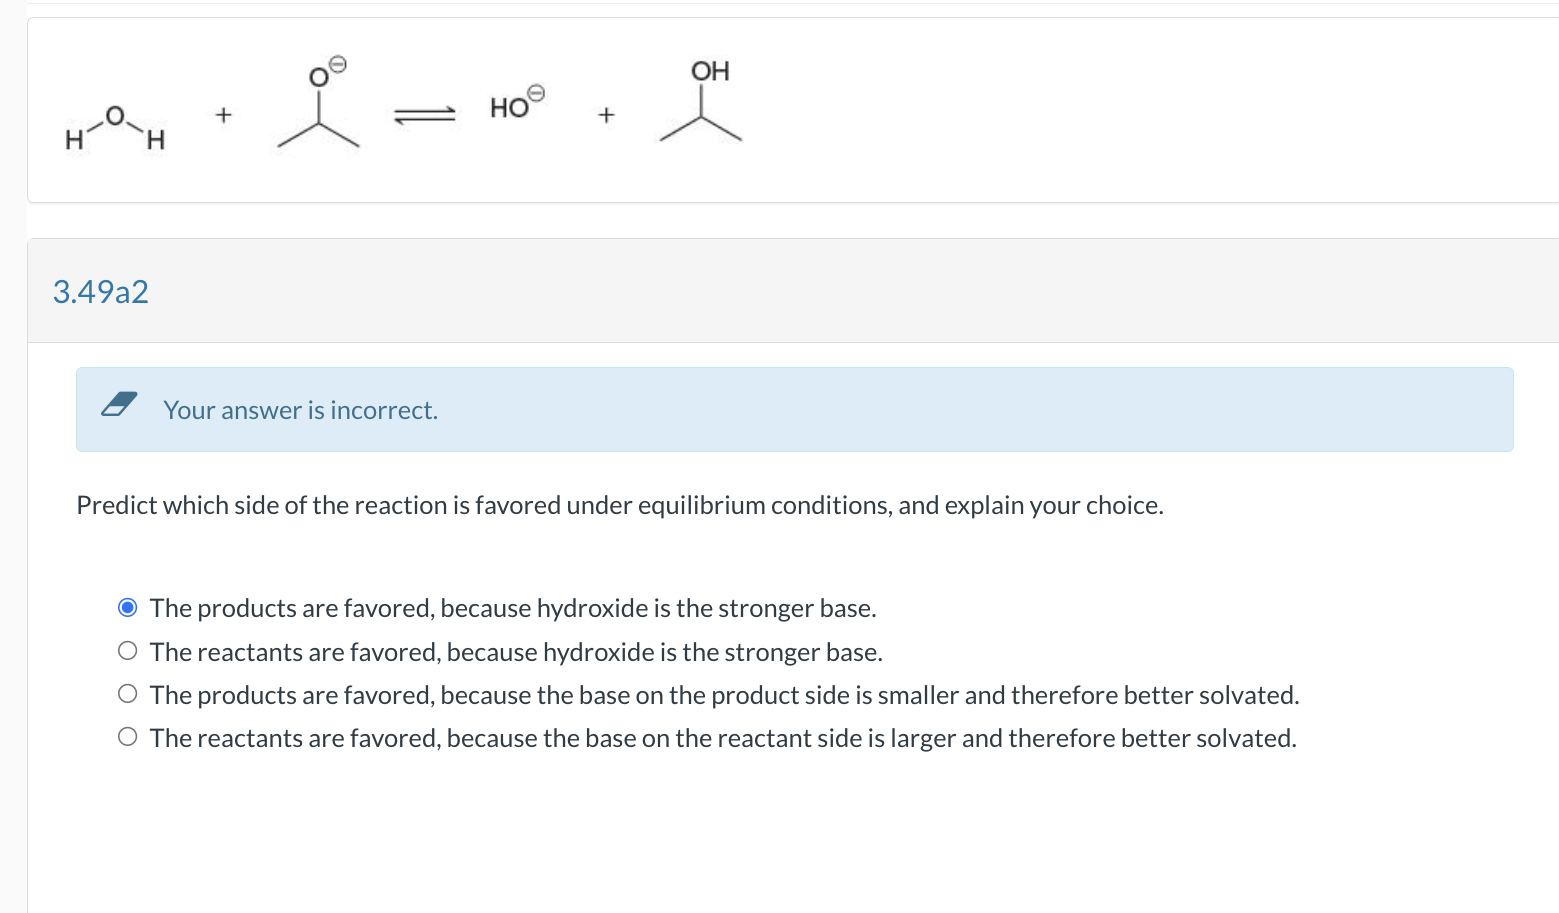This screenshot has width=1559, height=913.
Task: Click the hydroxide ion HO⁻ label
Action: click(x=517, y=102)
